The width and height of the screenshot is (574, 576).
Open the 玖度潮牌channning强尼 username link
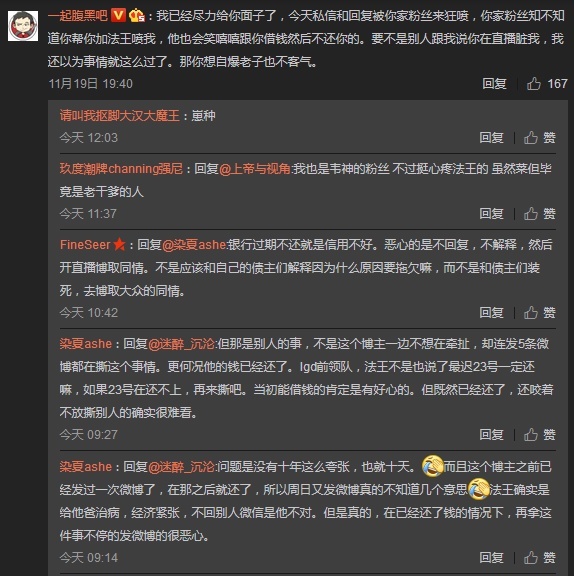121,169
